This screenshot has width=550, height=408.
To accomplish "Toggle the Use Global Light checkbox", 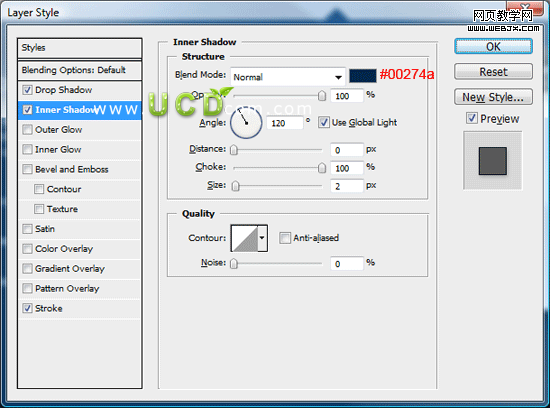I will [324, 122].
